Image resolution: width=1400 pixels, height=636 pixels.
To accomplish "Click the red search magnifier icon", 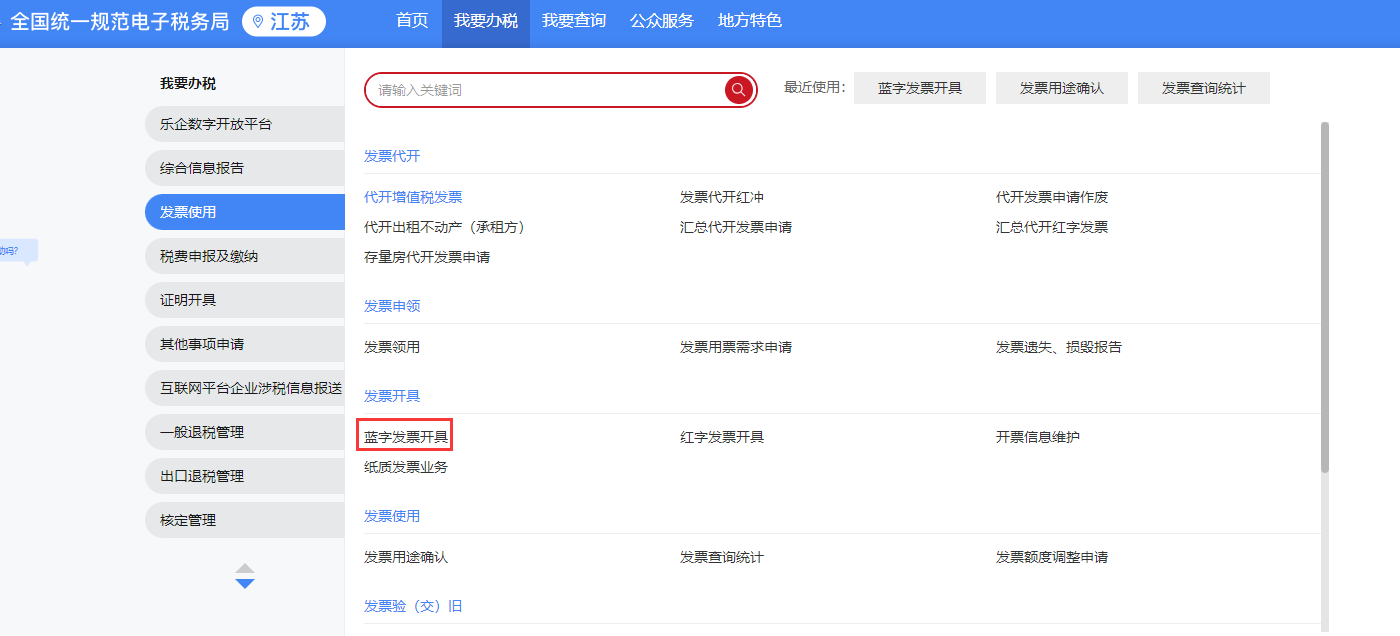I will [738, 90].
